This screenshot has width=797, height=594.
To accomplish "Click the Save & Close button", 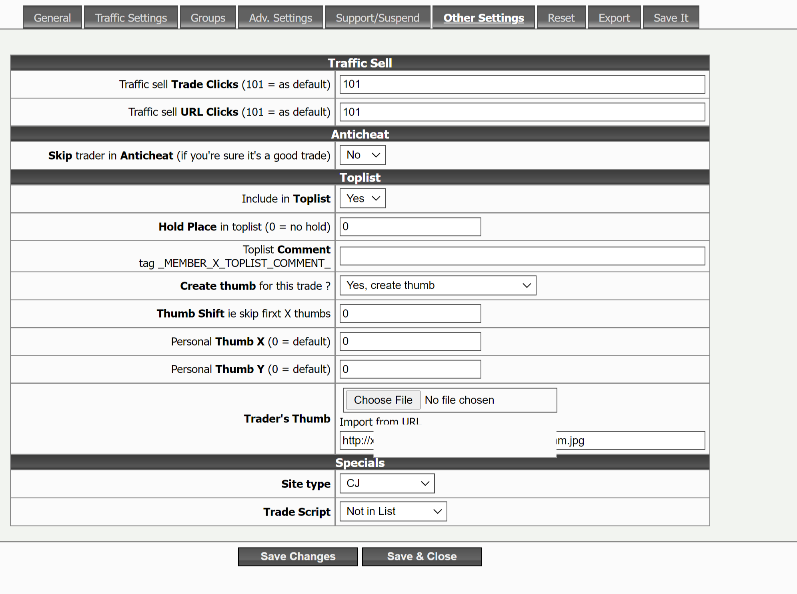I will pyautogui.click(x=422, y=556).
